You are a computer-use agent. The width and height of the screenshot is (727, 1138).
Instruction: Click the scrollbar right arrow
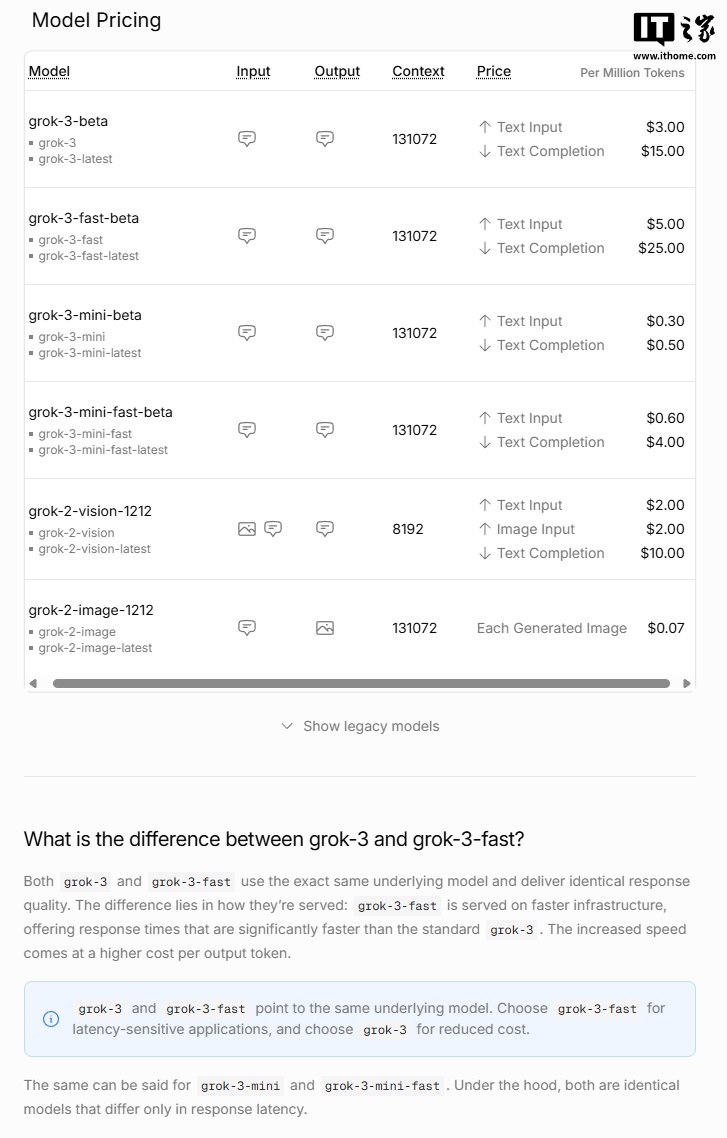pyautogui.click(x=687, y=684)
